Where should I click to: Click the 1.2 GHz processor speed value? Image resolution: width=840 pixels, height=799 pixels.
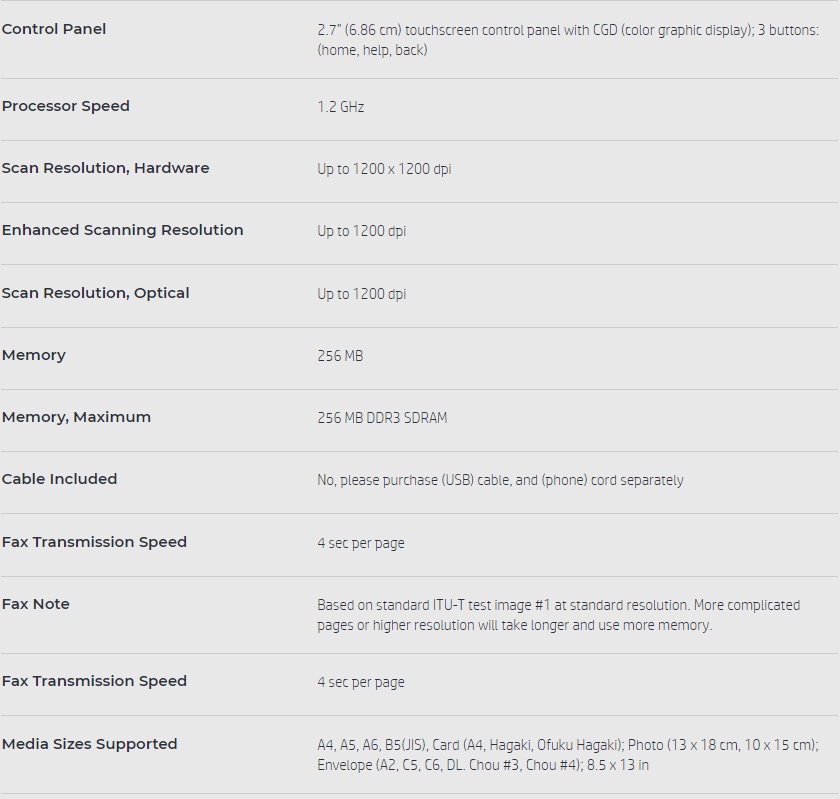pos(341,107)
